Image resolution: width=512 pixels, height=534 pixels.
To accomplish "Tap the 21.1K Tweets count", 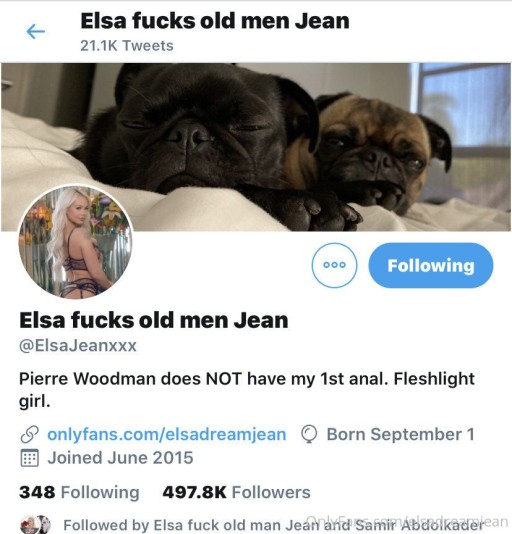I will [127, 46].
